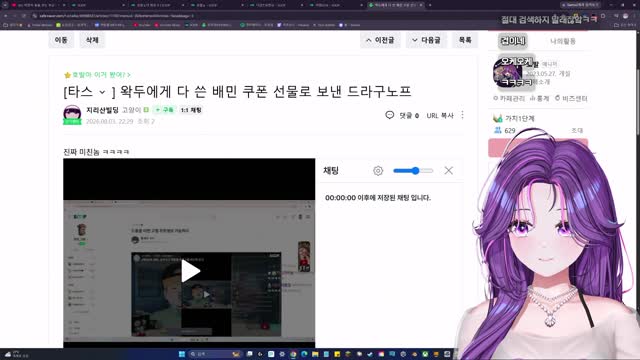Image resolution: width=640 pixels, height=360 pixels.
Task: Copy link with URL 복사
Action: [440, 116]
